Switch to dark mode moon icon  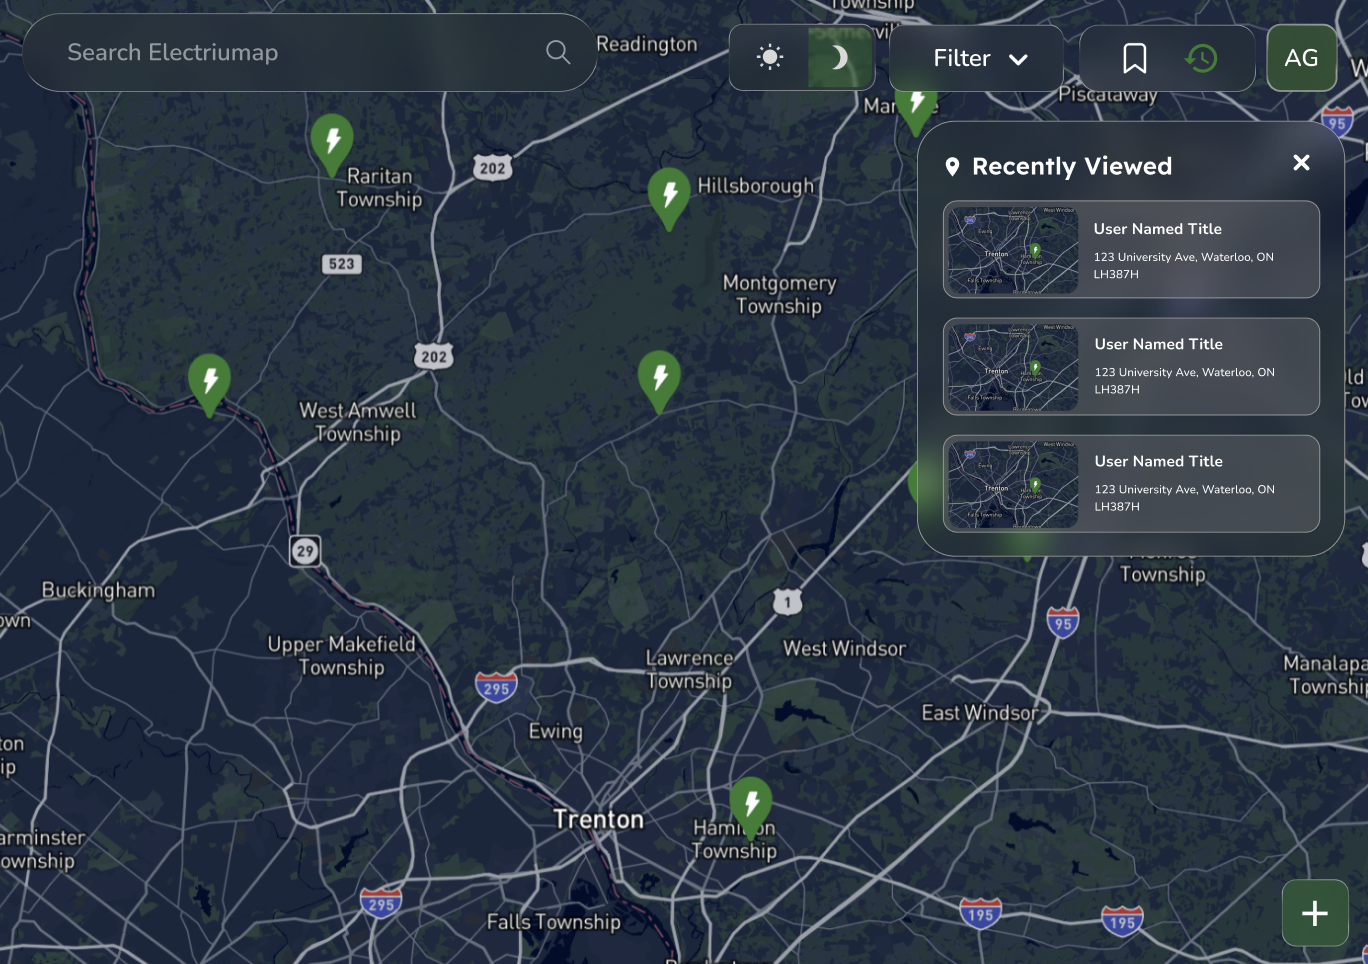click(839, 57)
